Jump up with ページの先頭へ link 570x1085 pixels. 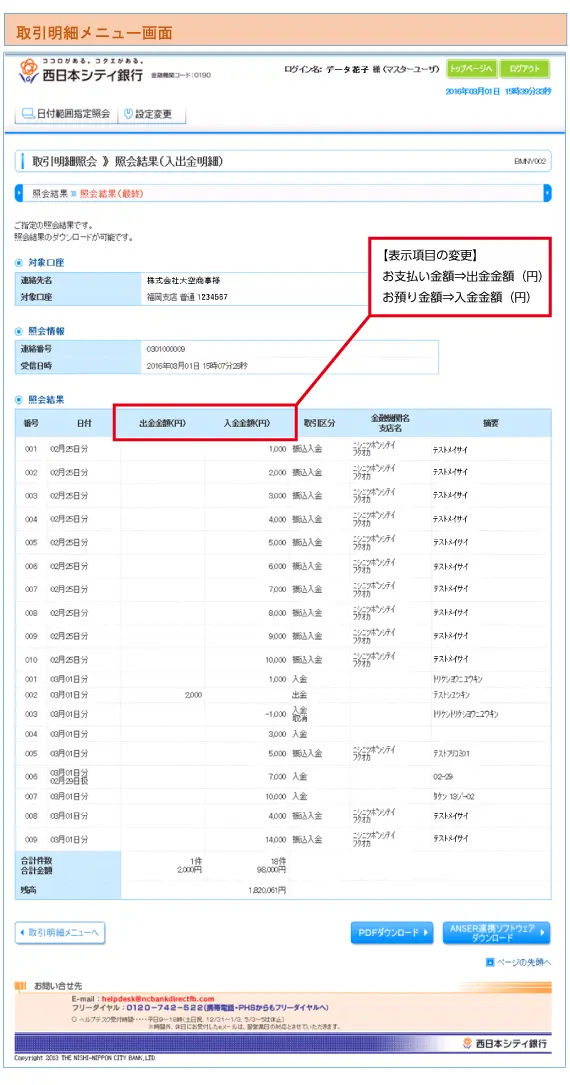click(519, 961)
